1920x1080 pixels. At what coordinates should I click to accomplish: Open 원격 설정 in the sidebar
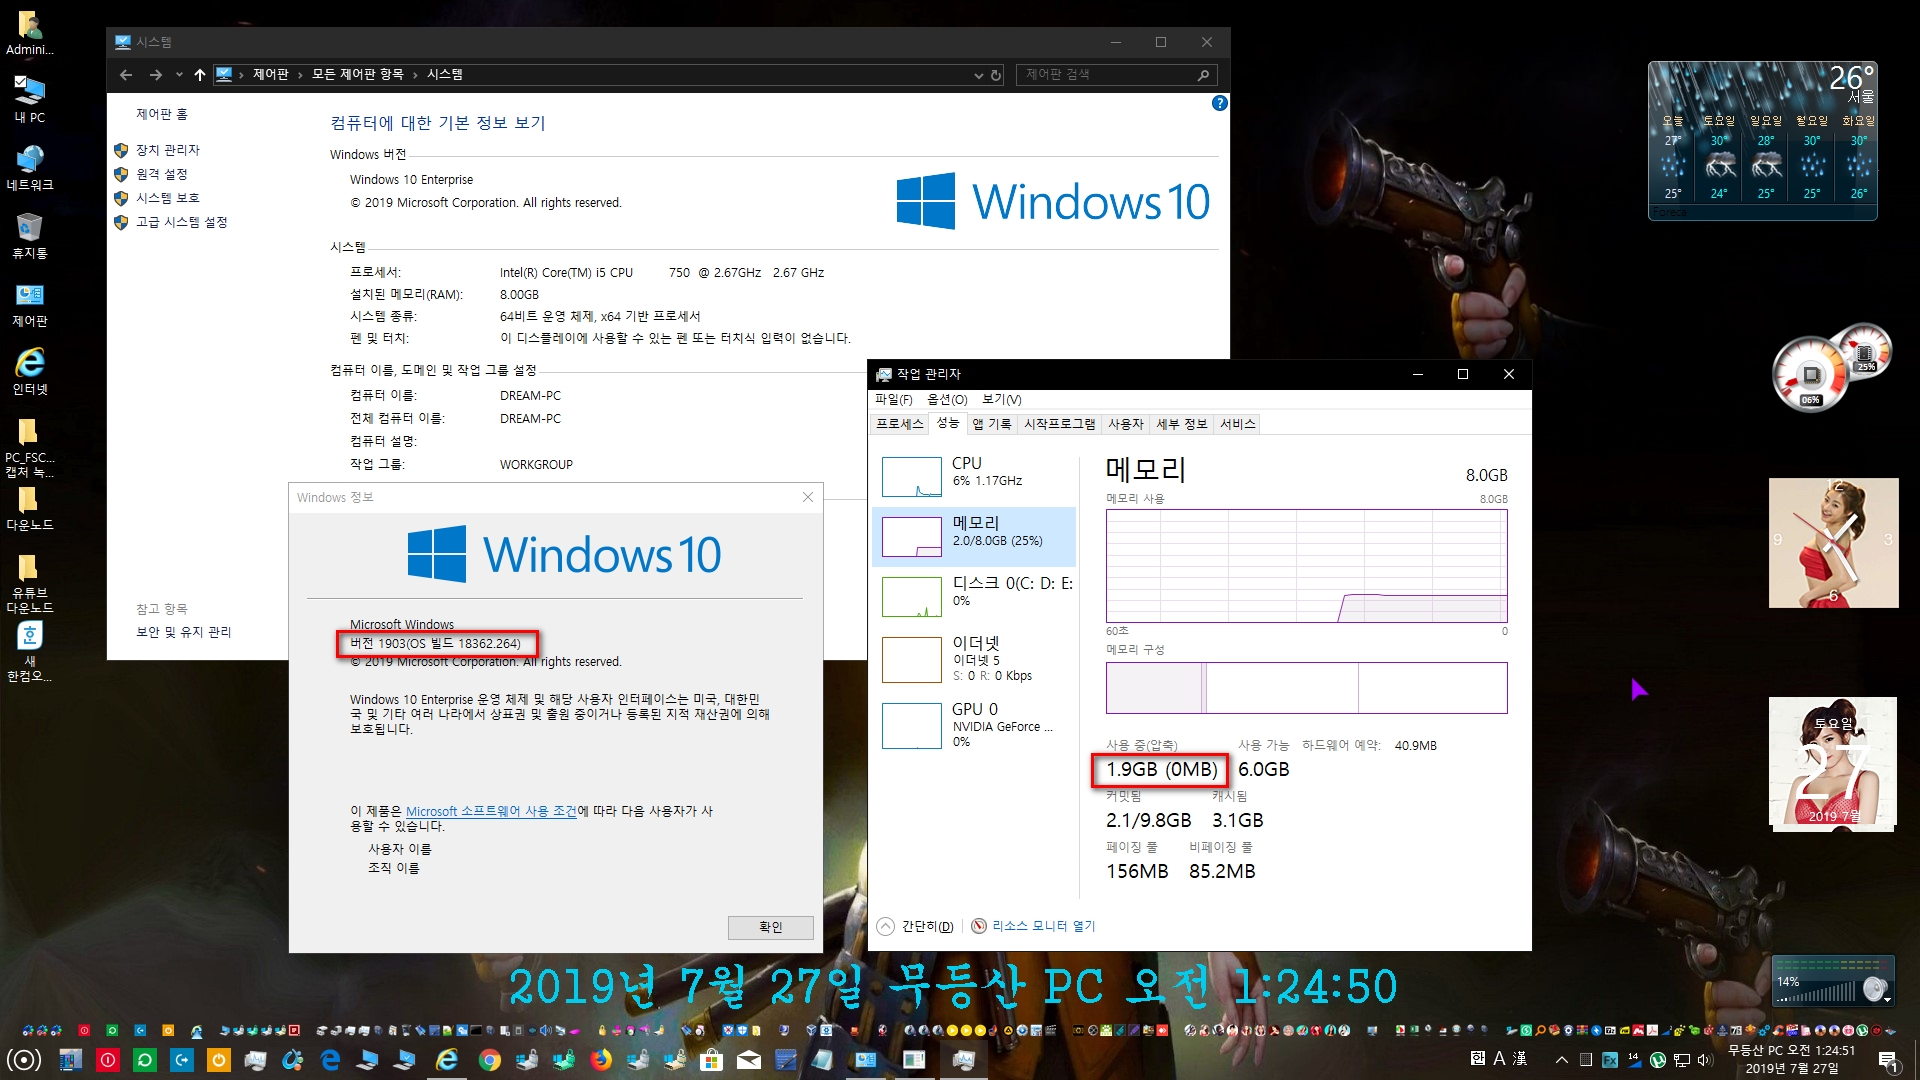coord(162,174)
